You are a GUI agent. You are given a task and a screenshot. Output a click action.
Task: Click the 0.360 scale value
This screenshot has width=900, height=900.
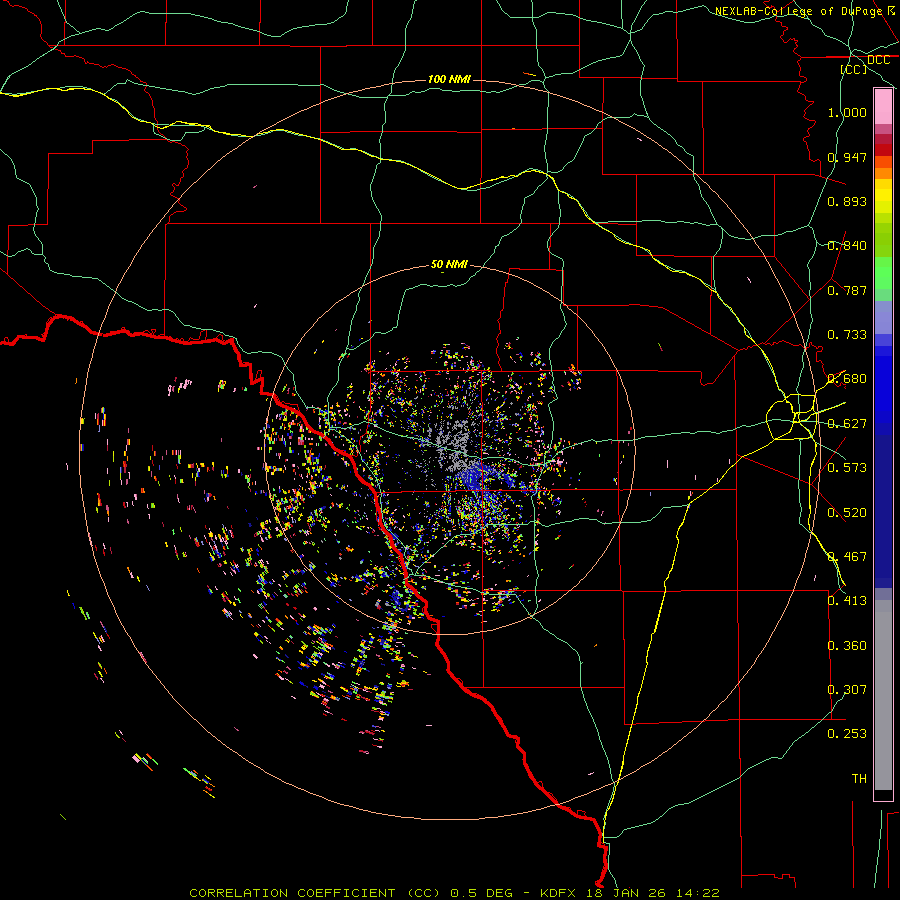(x=847, y=646)
